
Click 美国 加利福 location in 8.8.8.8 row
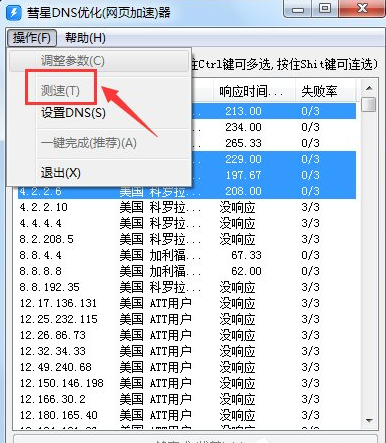pyautogui.click(x=160, y=271)
